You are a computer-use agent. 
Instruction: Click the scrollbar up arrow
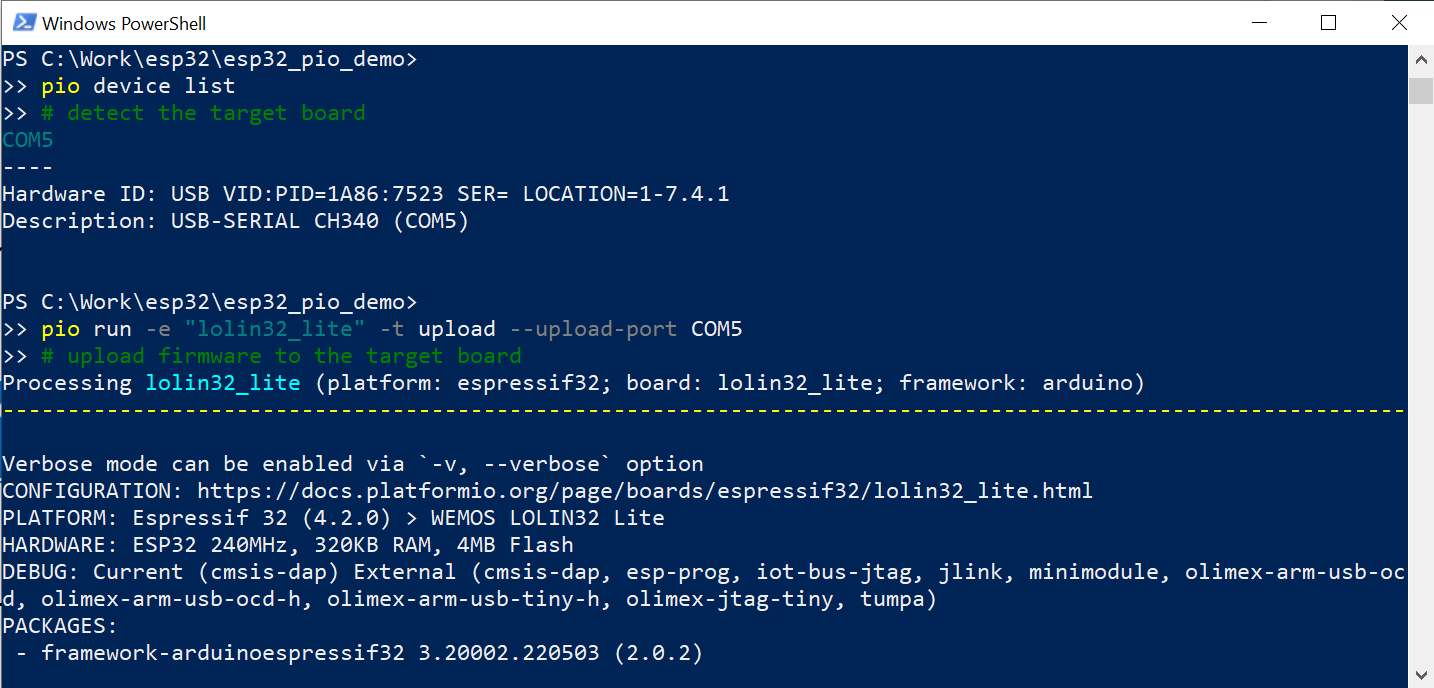click(1421, 59)
